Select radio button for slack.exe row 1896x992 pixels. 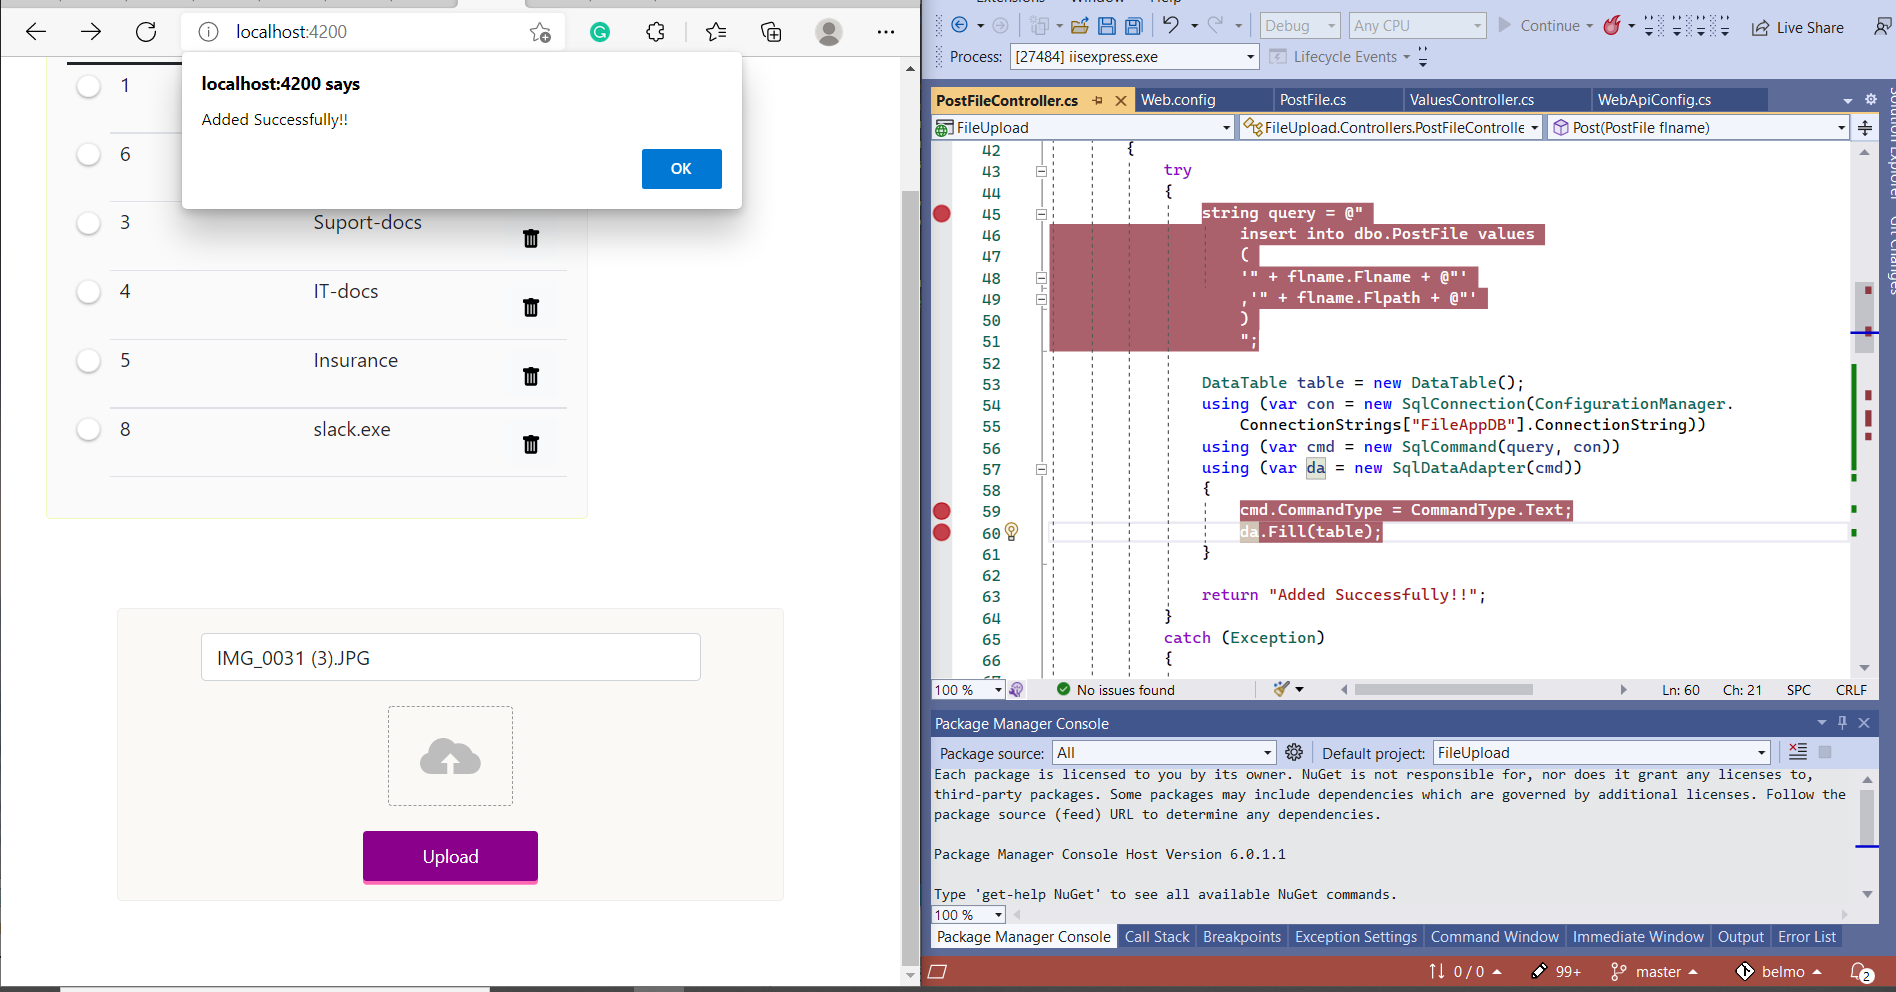coord(89,430)
